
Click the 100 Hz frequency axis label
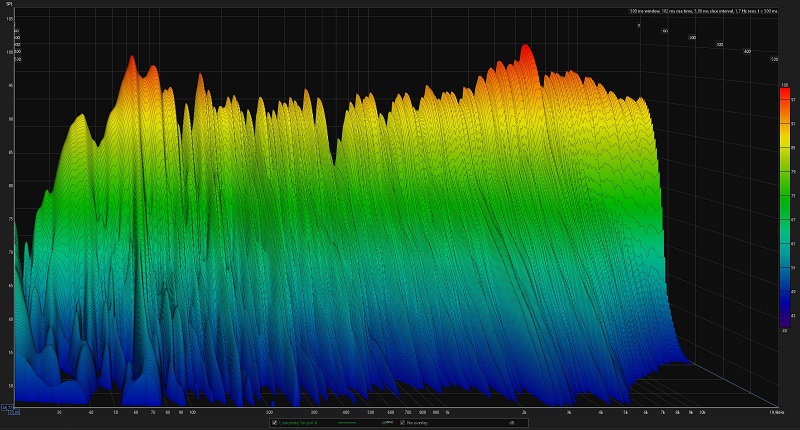coord(192,411)
